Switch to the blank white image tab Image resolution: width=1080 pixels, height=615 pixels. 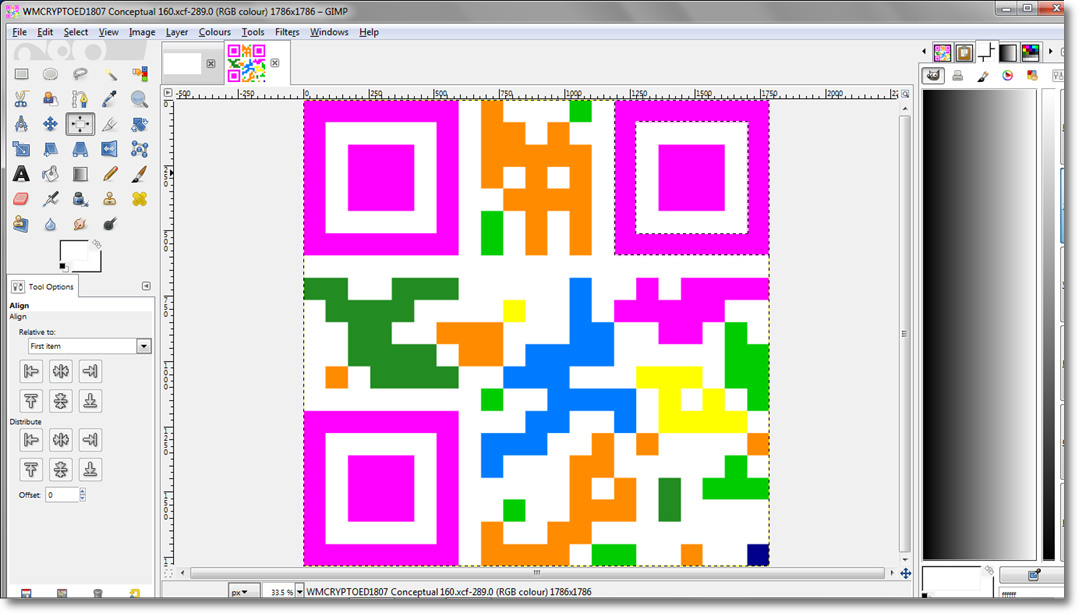tap(183, 63)
